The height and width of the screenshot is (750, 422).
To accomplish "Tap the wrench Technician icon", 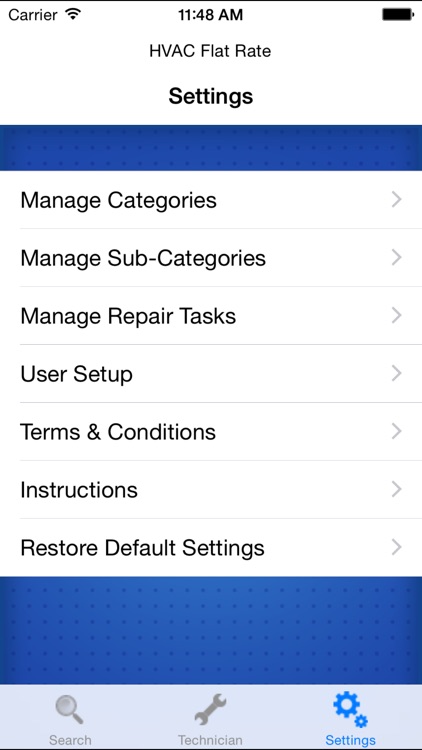I will click(211, 710).
